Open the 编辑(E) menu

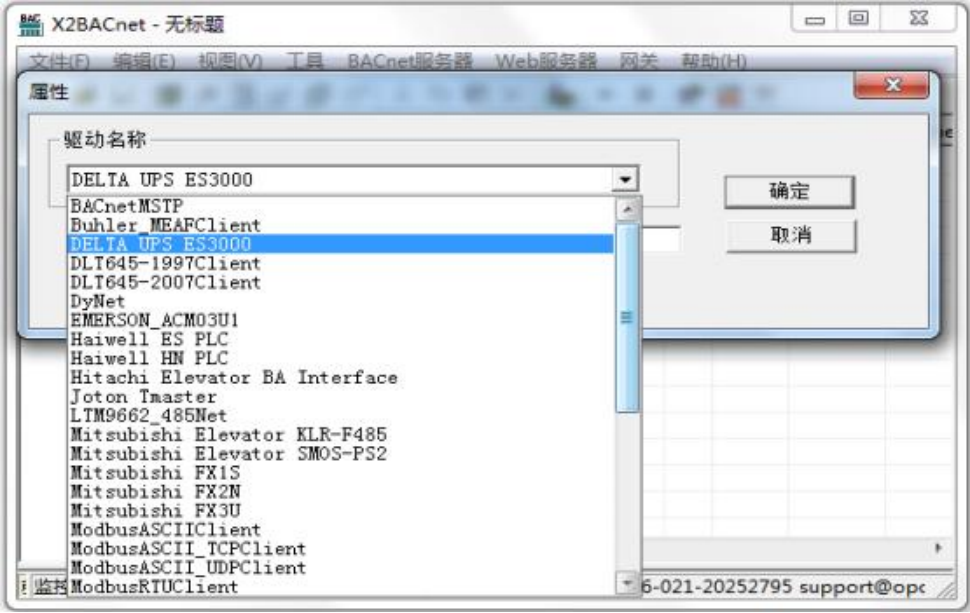point(144,61)
